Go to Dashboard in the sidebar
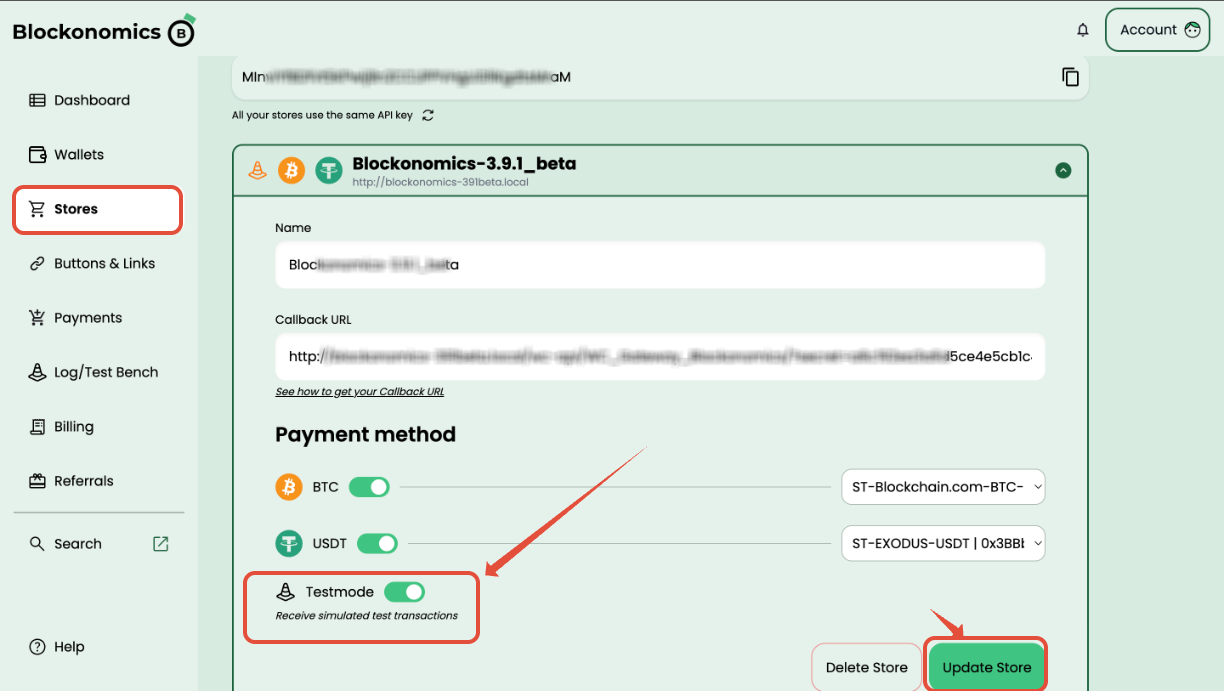The height and width of the screenshot is (691, 1224). click(80, 100)
